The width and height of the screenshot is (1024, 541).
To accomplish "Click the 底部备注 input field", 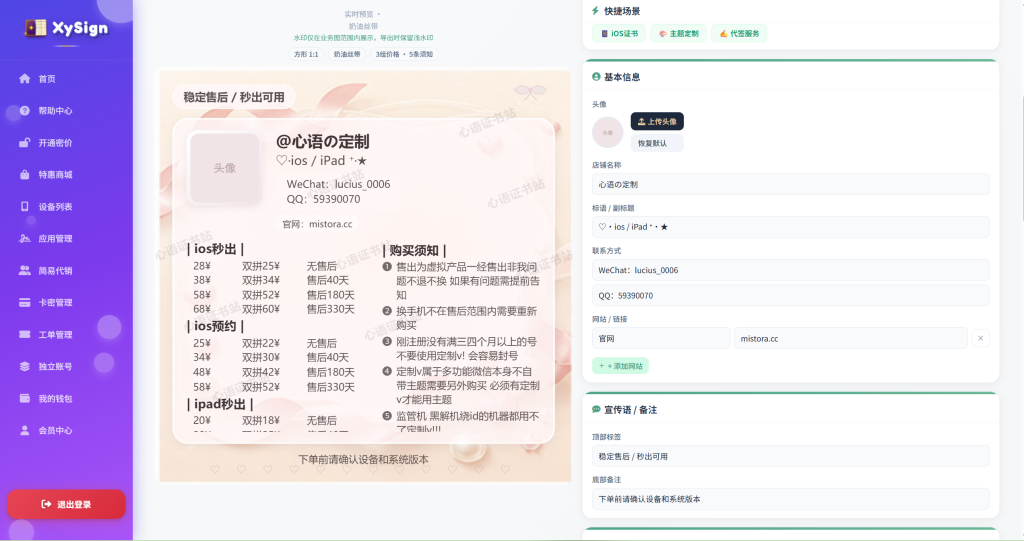I will click(x=790, y=499).
